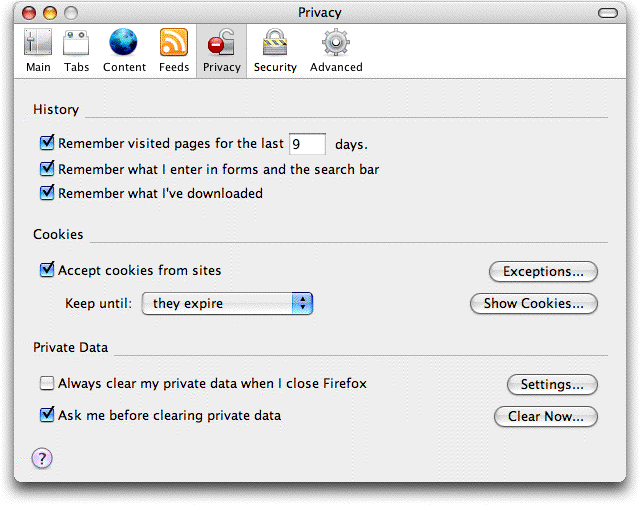The height and width of the screenshot is (505, 640).
Task: Click the cookie Exceptions button
Action: tap(543, 272)
